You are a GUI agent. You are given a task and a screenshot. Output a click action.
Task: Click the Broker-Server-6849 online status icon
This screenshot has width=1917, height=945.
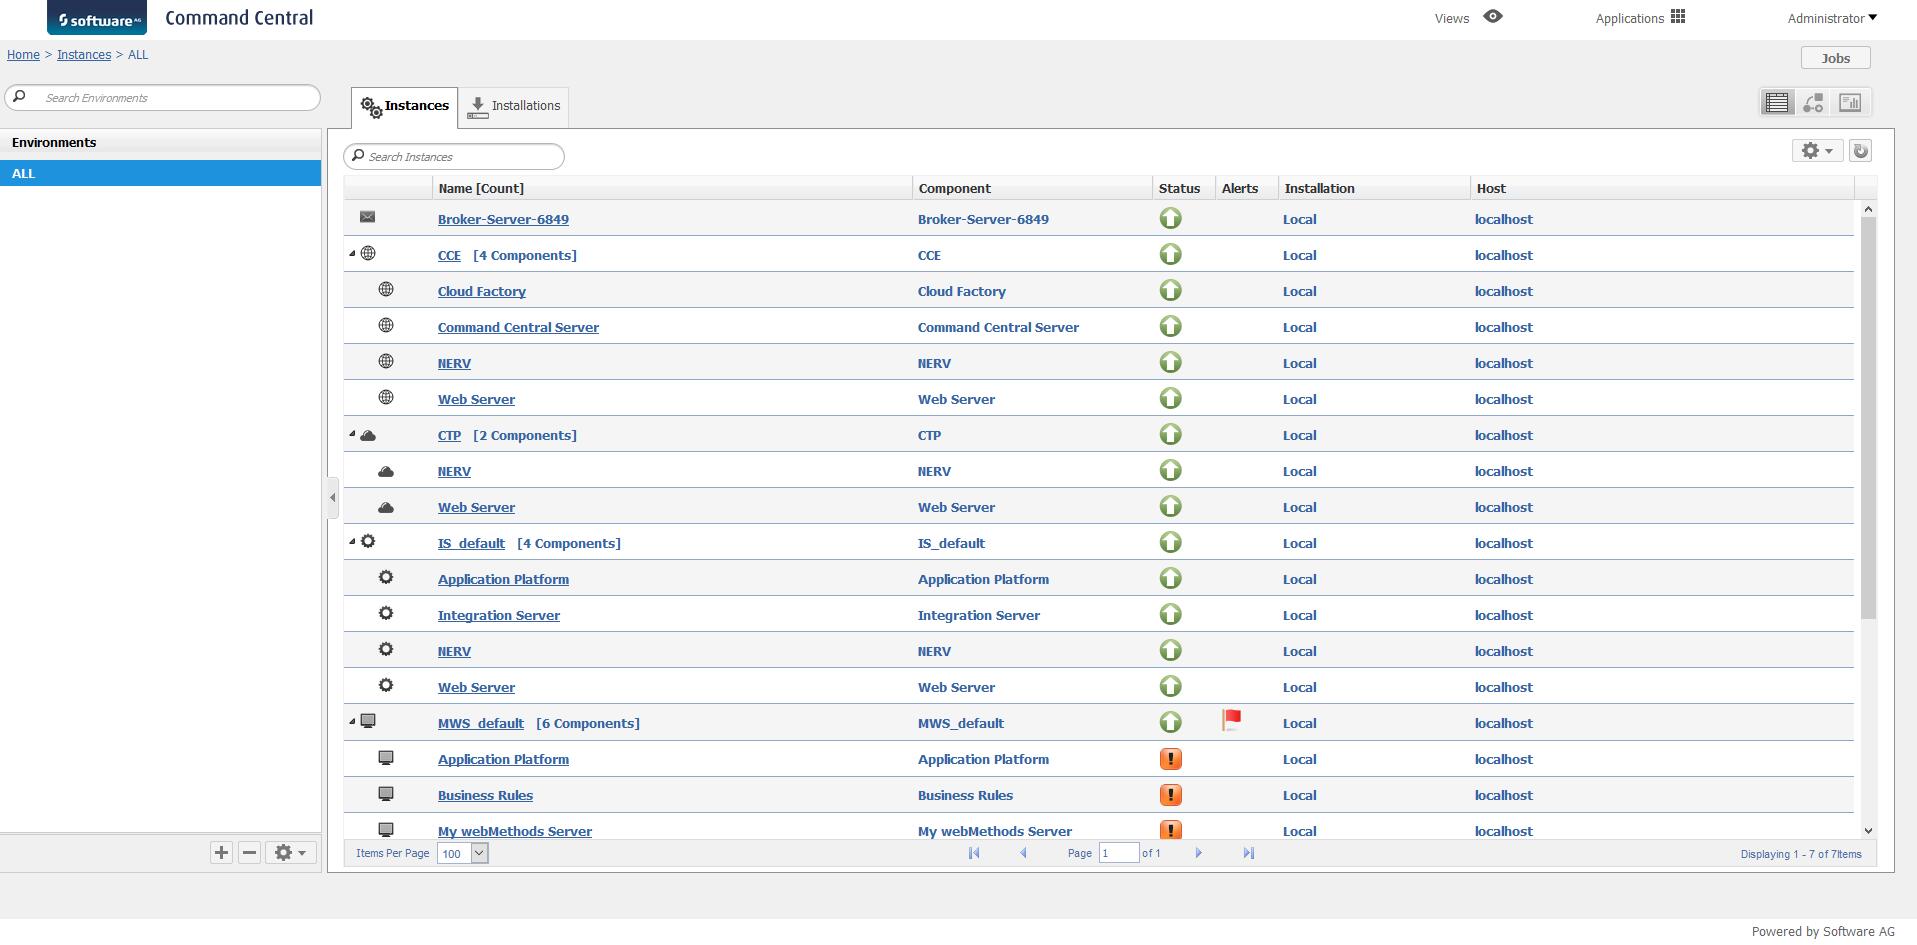click(x=1170, y=218)
